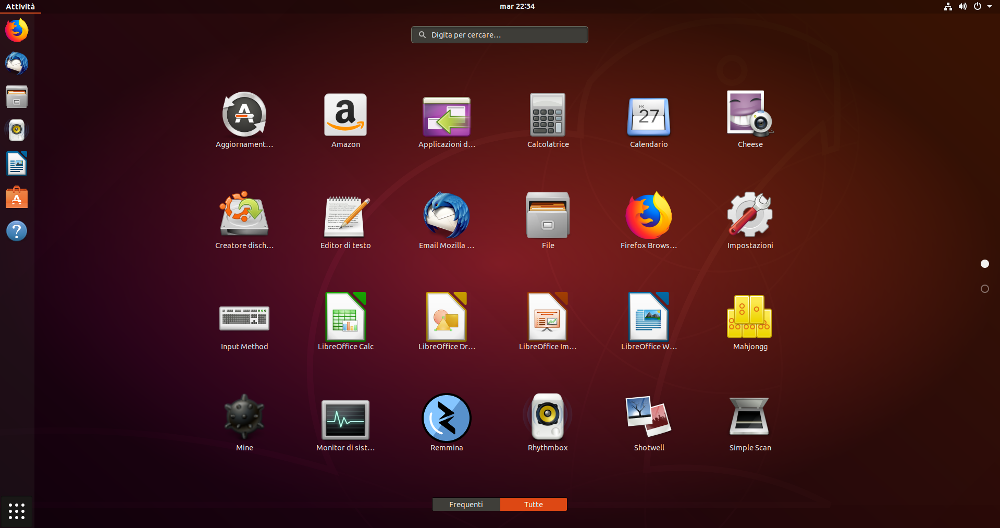The image size is (1000, 528).
Task: Launch LibreOffice Calc
Action: 345,316
